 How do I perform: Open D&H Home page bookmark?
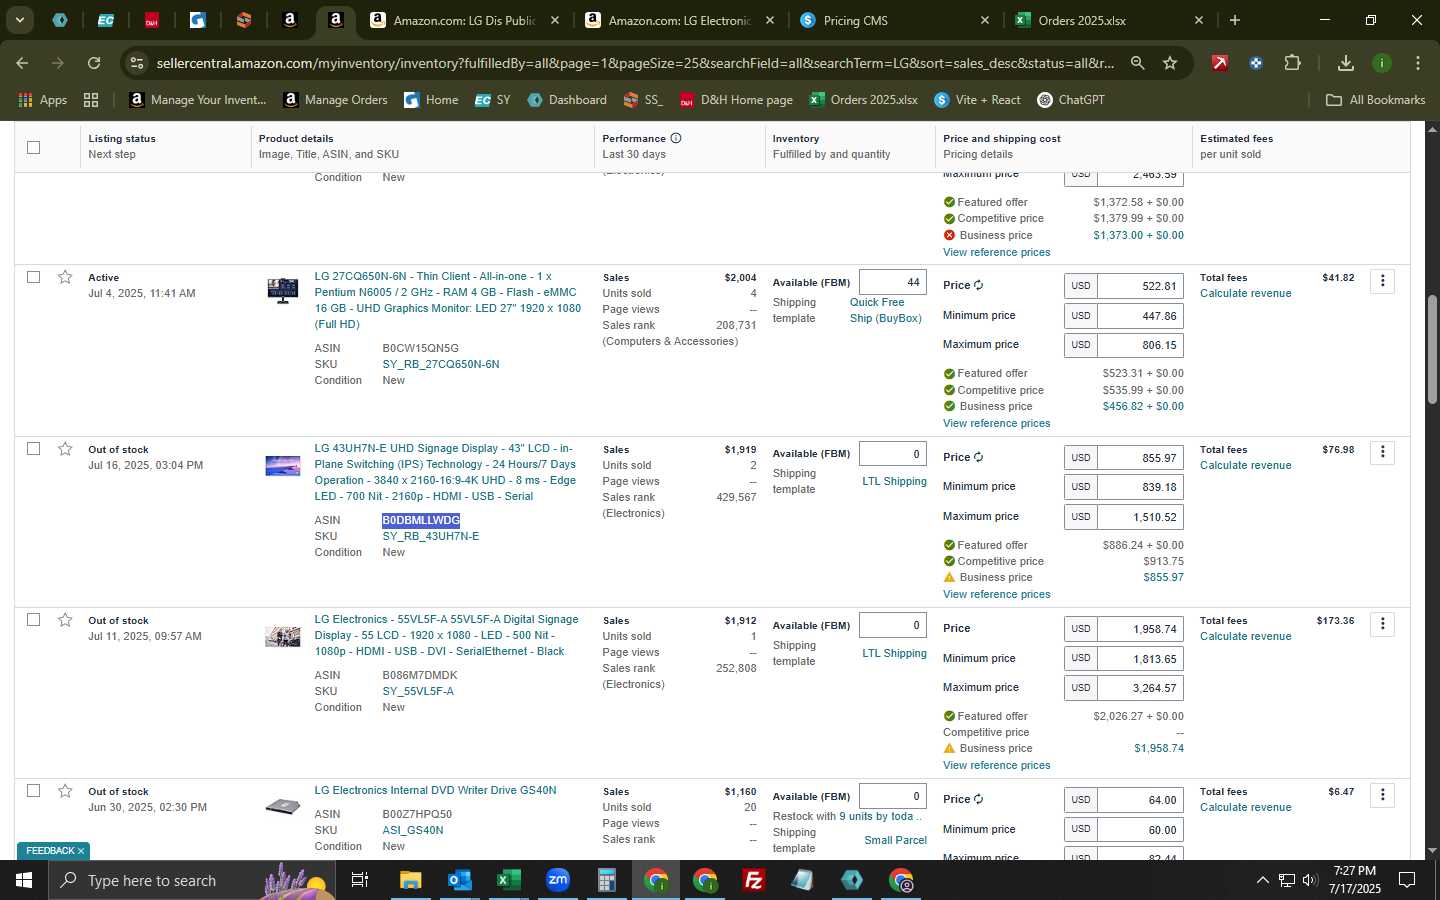pos(736,100)
